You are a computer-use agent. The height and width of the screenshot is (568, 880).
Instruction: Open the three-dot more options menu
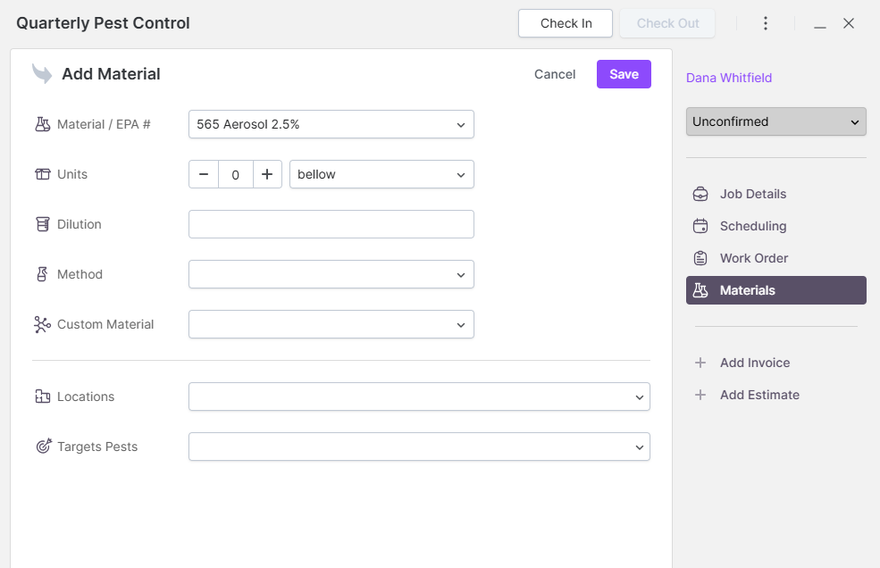click(766, 23)
